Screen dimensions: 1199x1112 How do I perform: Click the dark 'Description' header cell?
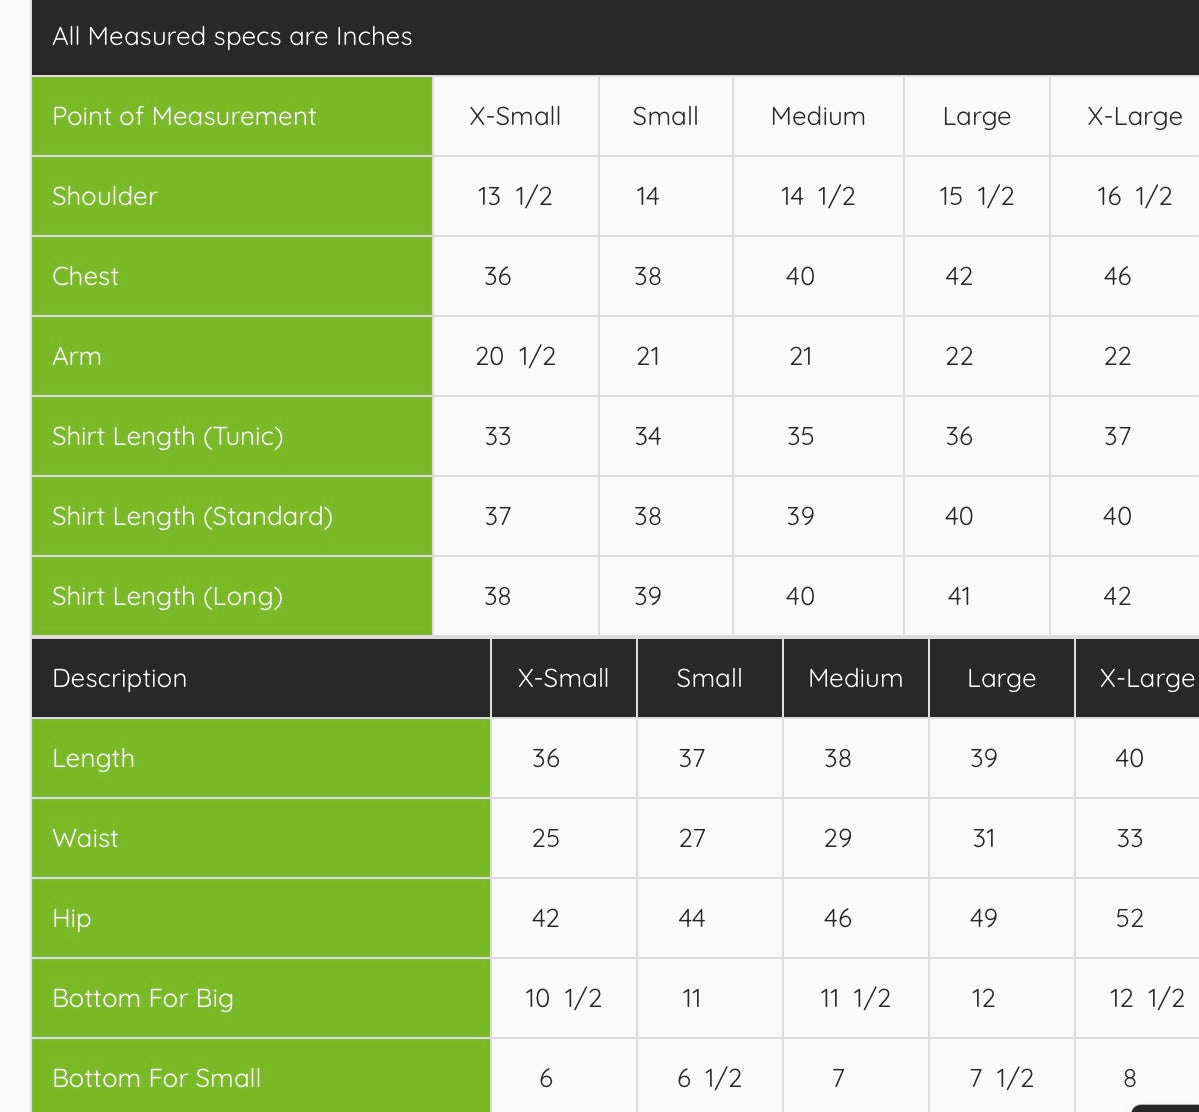(x=120, y=679)
